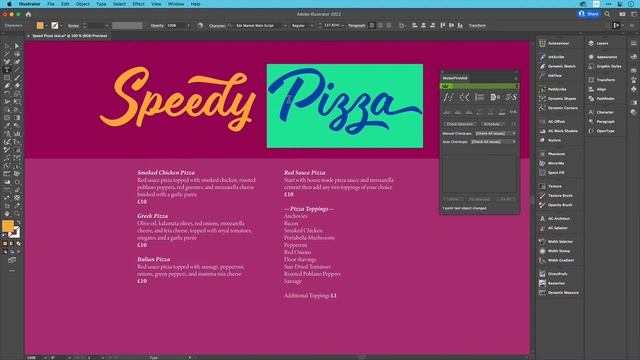Expand the opacity value arrow
This screenshot has height=360, width=640.
(x=189, y=26)
